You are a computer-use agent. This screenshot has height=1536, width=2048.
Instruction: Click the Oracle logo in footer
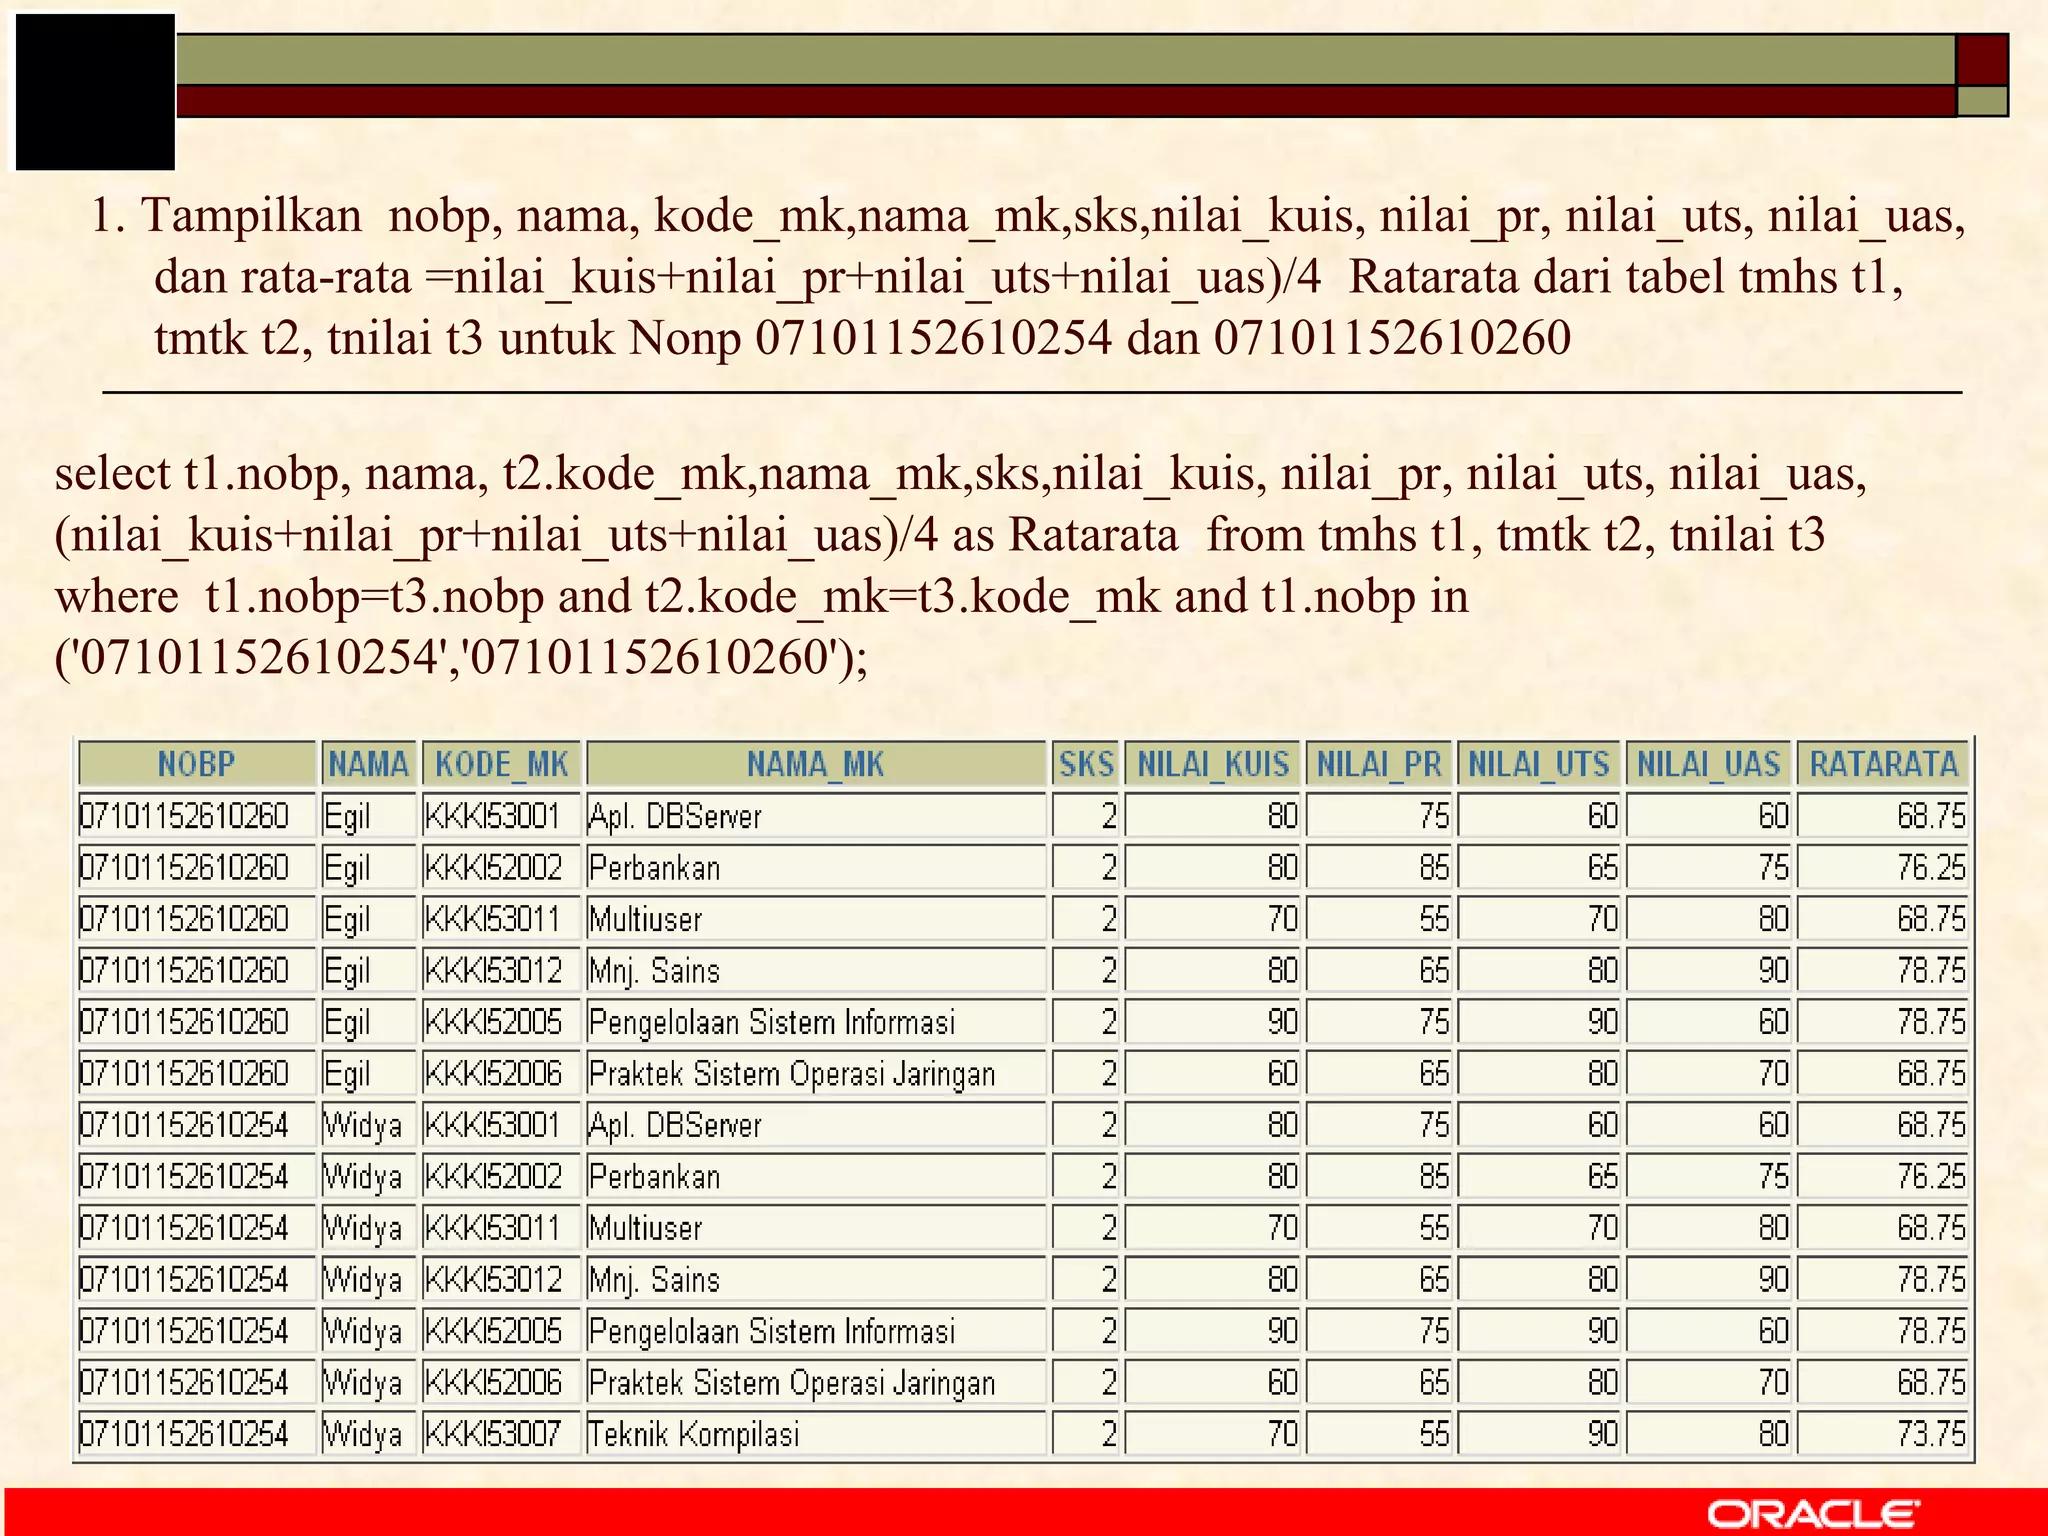(x=1813, y=1513)
